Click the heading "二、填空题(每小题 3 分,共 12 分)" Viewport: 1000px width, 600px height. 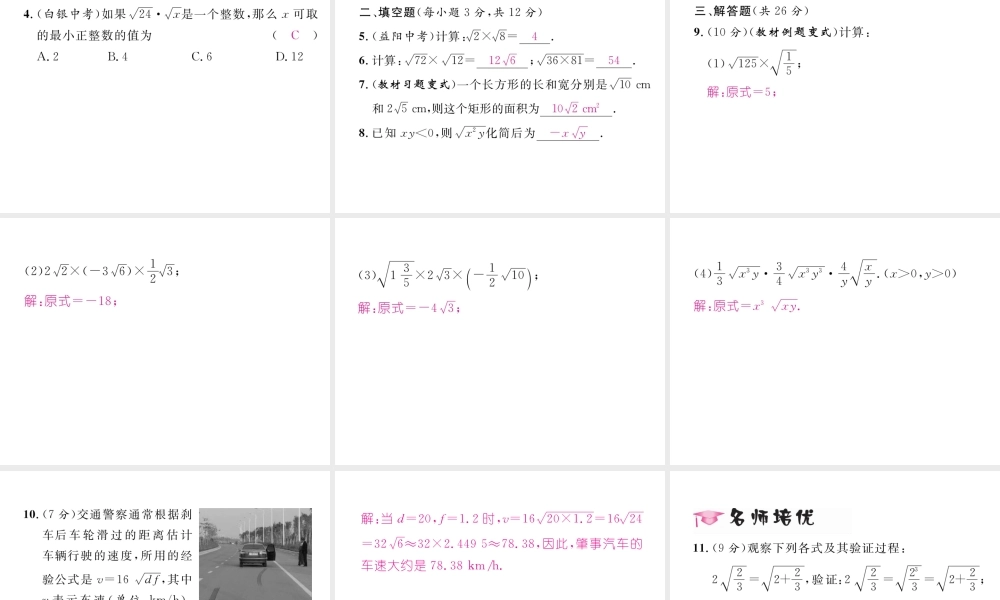[x=451, y=11]
